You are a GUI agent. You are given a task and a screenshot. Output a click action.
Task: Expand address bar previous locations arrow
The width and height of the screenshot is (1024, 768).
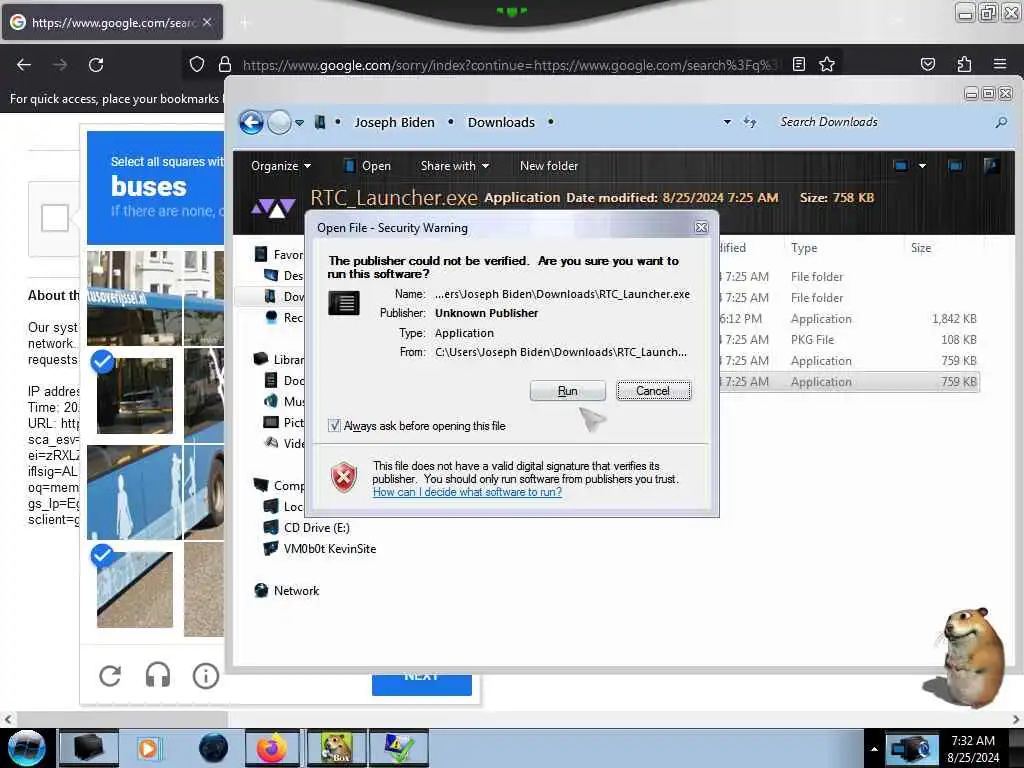point(727,122)
